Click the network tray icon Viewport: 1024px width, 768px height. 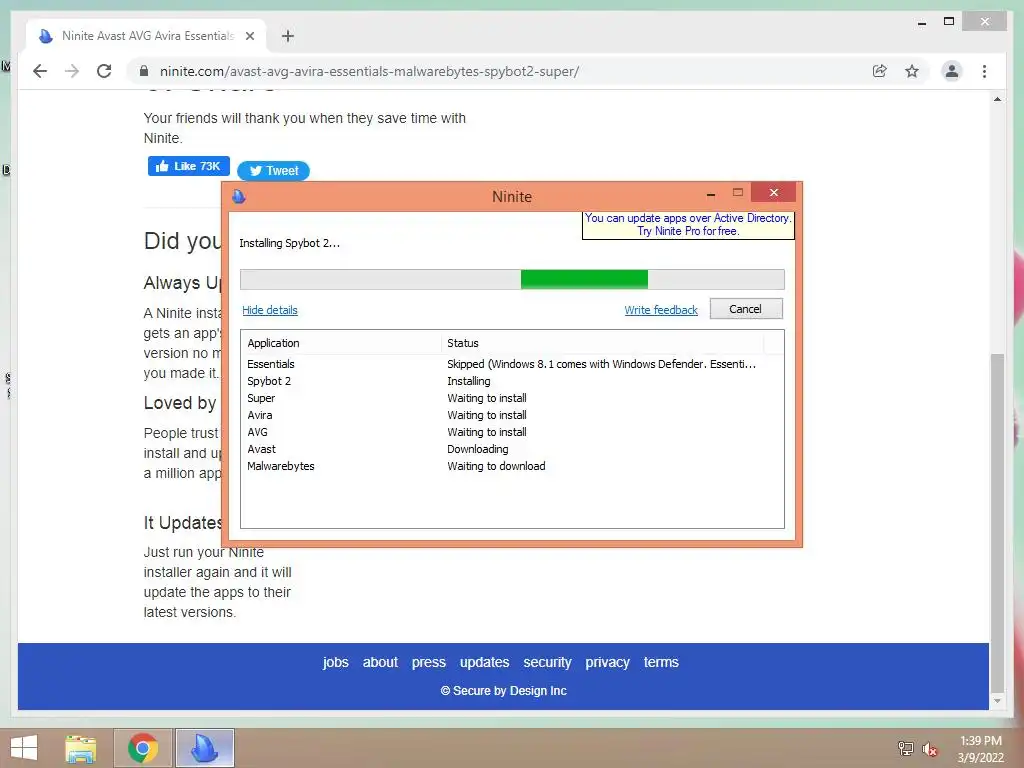tap(906, 748)
